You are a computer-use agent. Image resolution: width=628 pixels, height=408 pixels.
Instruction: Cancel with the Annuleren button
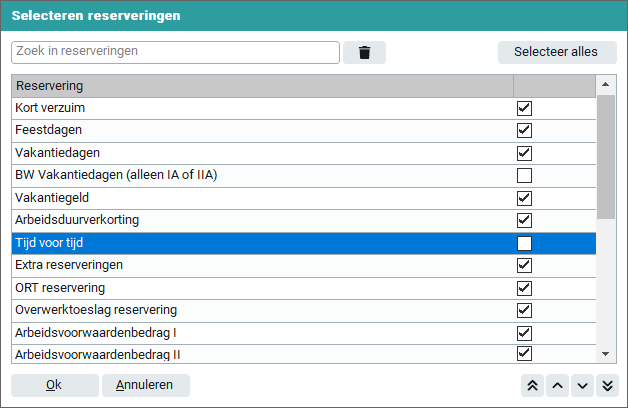tap(145, 385)
